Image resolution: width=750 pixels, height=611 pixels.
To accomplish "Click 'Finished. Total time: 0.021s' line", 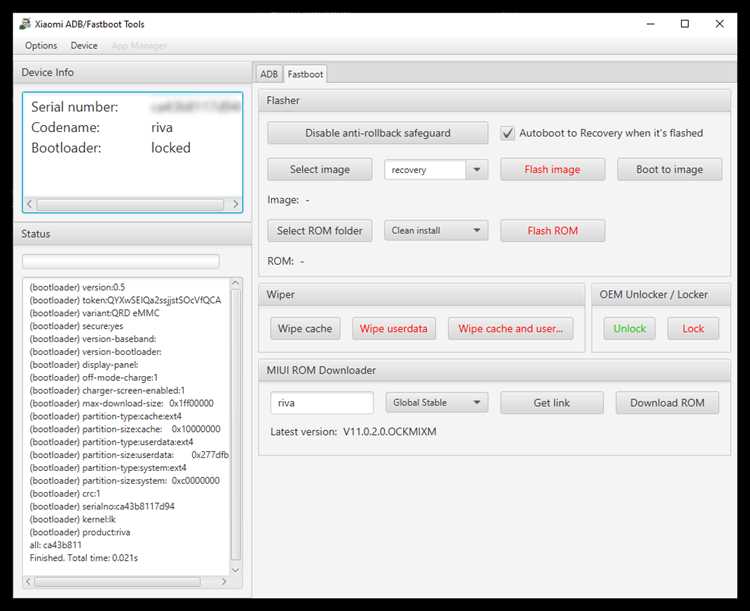I will [84, 558].
